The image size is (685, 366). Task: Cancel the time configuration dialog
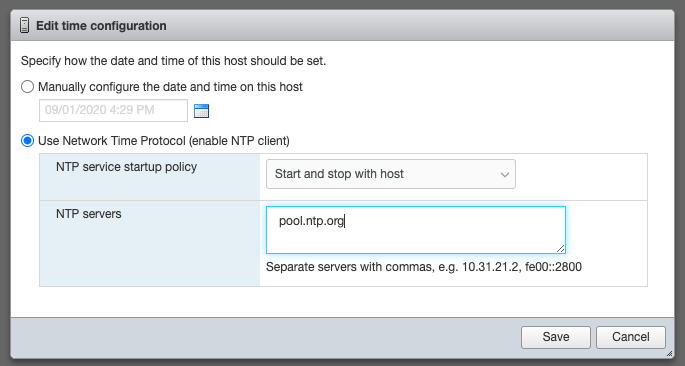630,337
